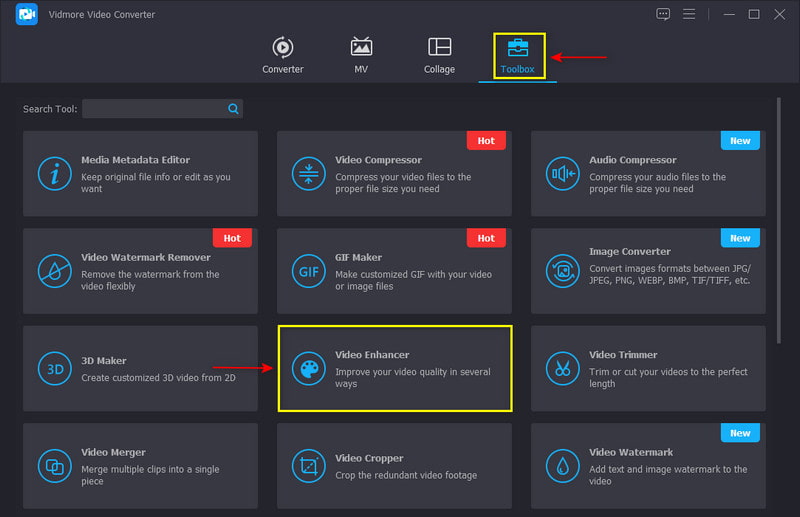800x517 pixels.
Task: Select the Toolbox tab
Action: click(518, 56)
